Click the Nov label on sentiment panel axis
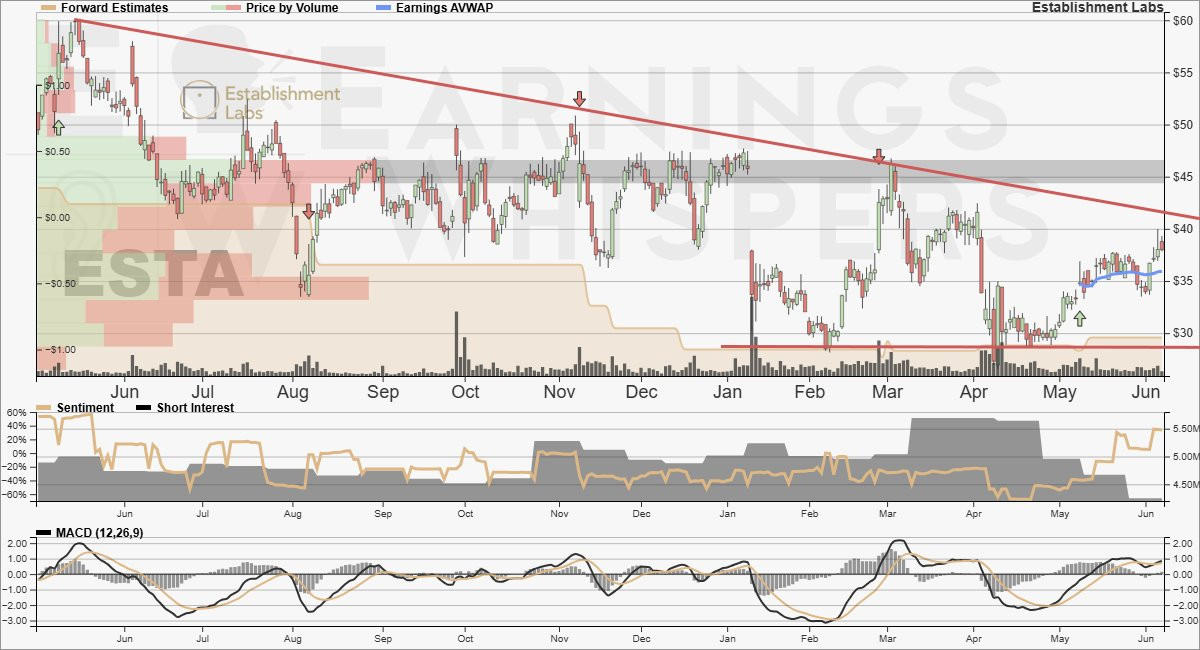 [x=559, y=514]
